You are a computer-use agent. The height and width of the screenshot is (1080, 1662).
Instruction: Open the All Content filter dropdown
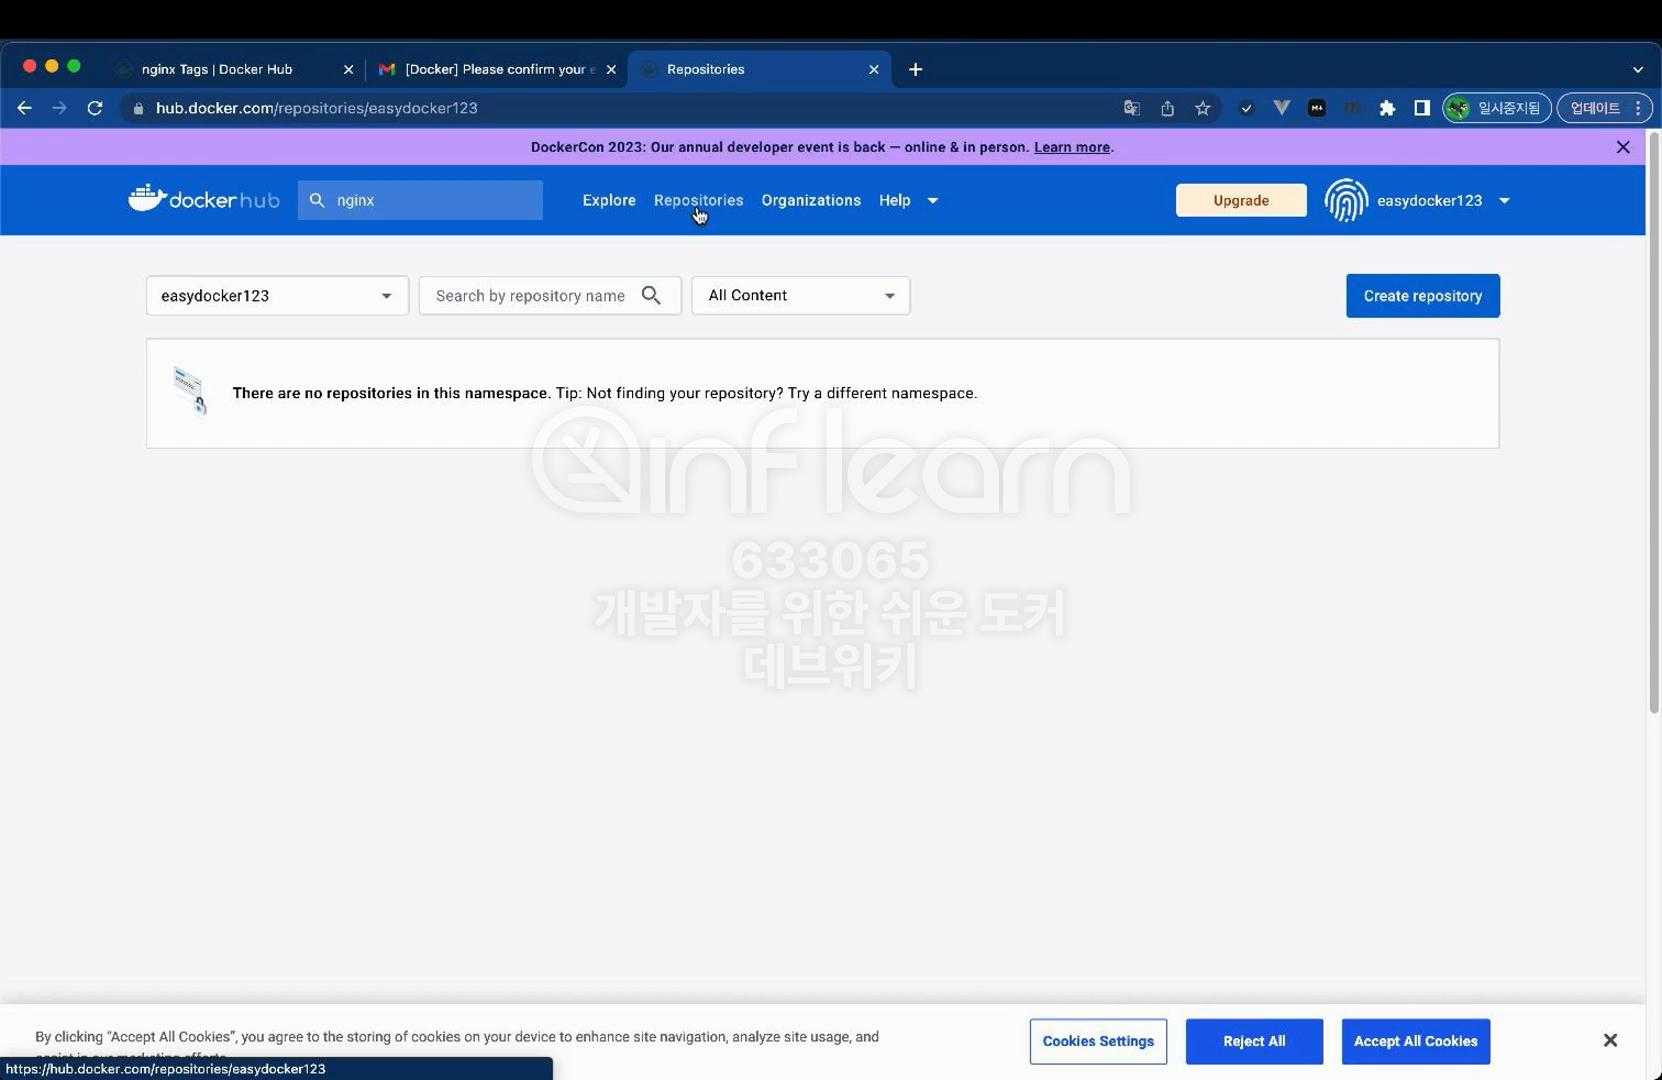tap(800, 295)
